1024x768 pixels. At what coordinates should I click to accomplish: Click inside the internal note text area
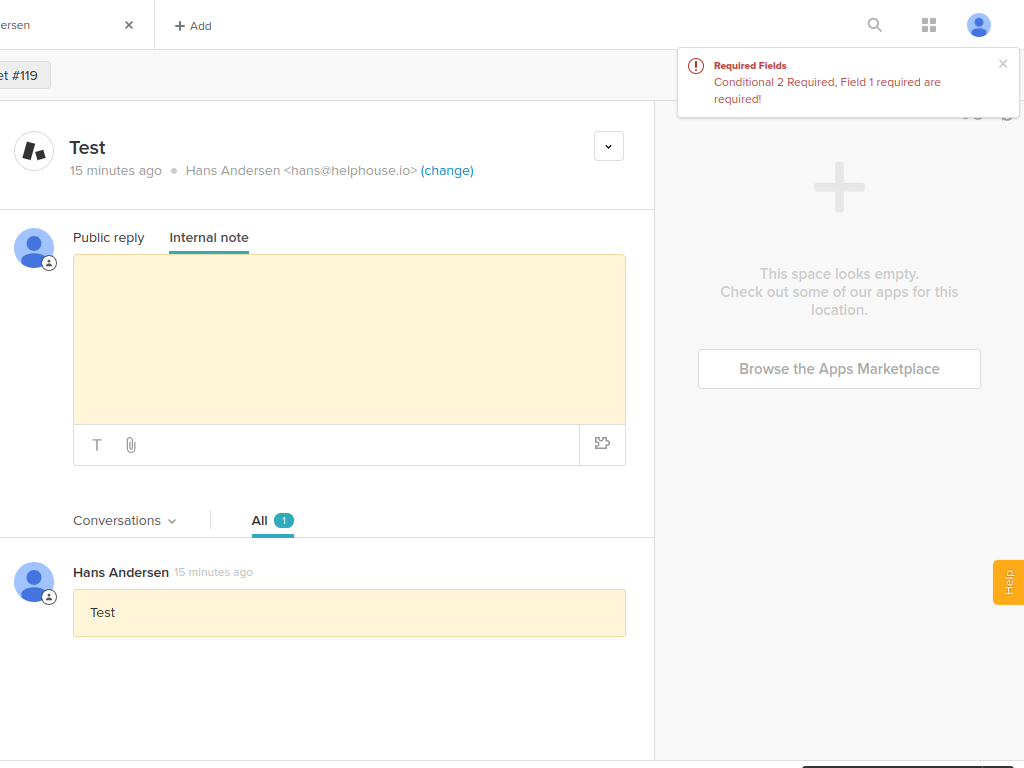pos(349,339)
